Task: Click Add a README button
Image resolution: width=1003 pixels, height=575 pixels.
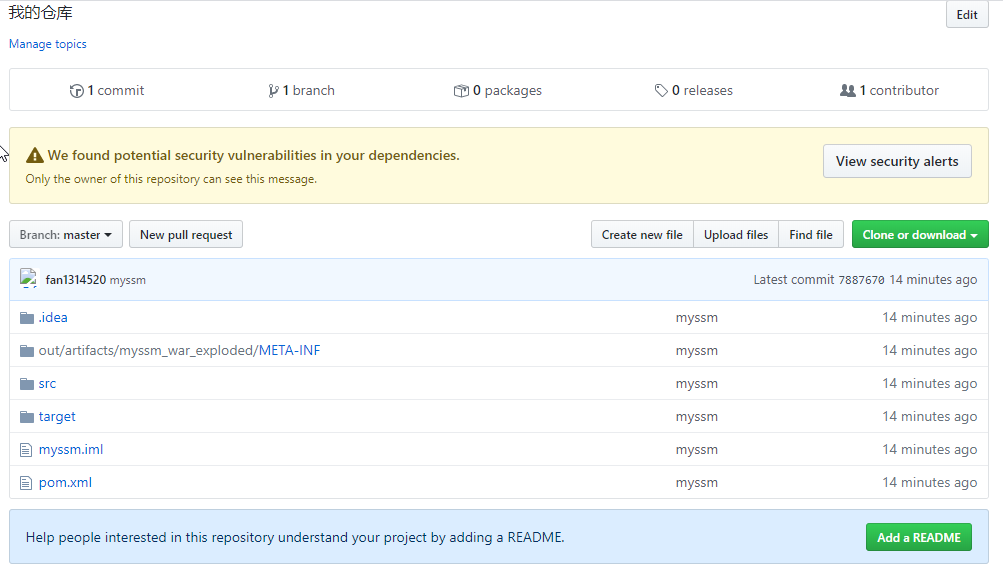Action: (x=919, y=537)
